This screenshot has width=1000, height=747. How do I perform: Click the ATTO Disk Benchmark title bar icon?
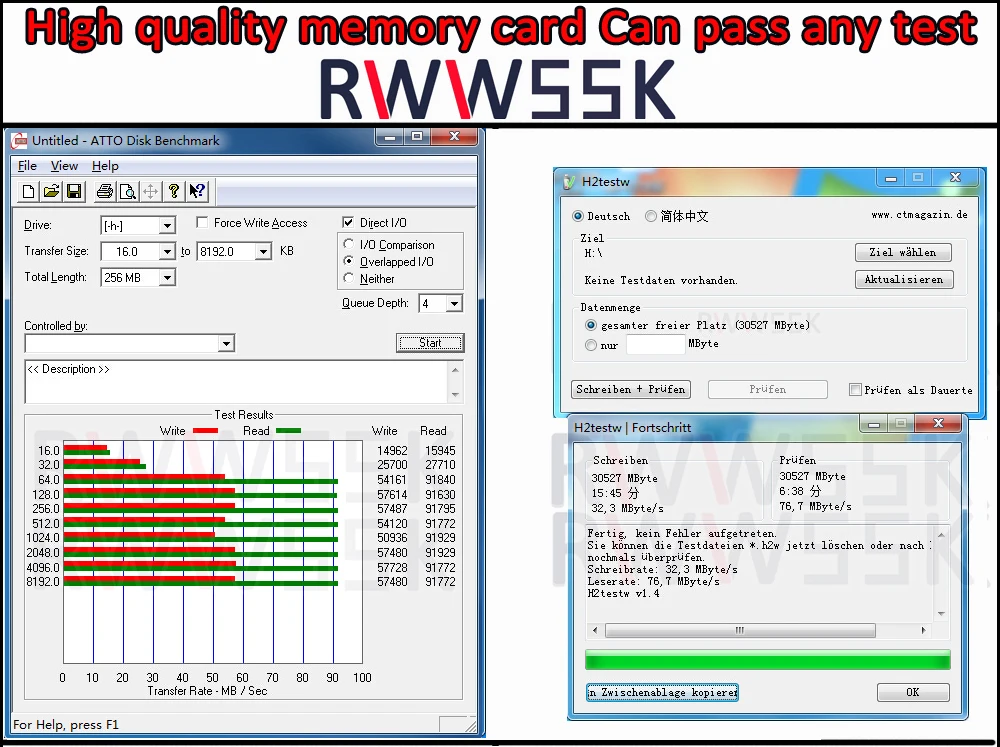tap(20, 140)
